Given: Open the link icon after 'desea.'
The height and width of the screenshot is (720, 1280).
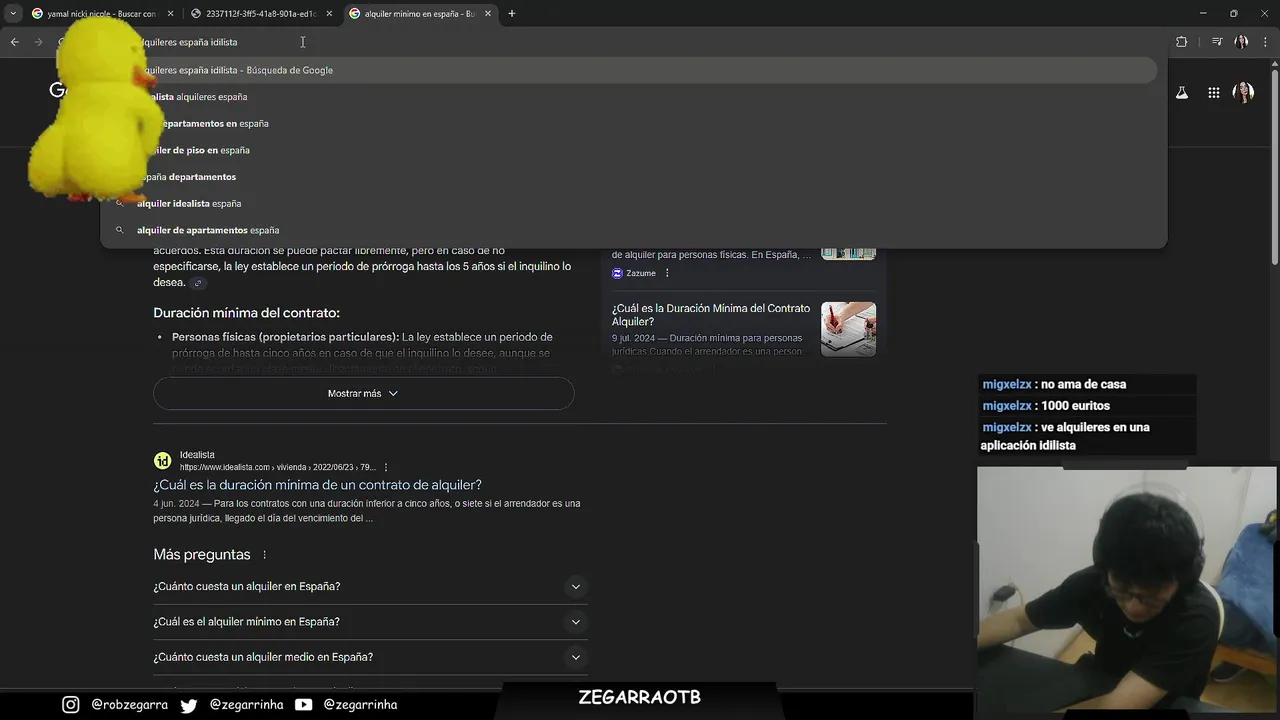Looking at the screenshot, I should pyautogui.click(x=198, y=283).
